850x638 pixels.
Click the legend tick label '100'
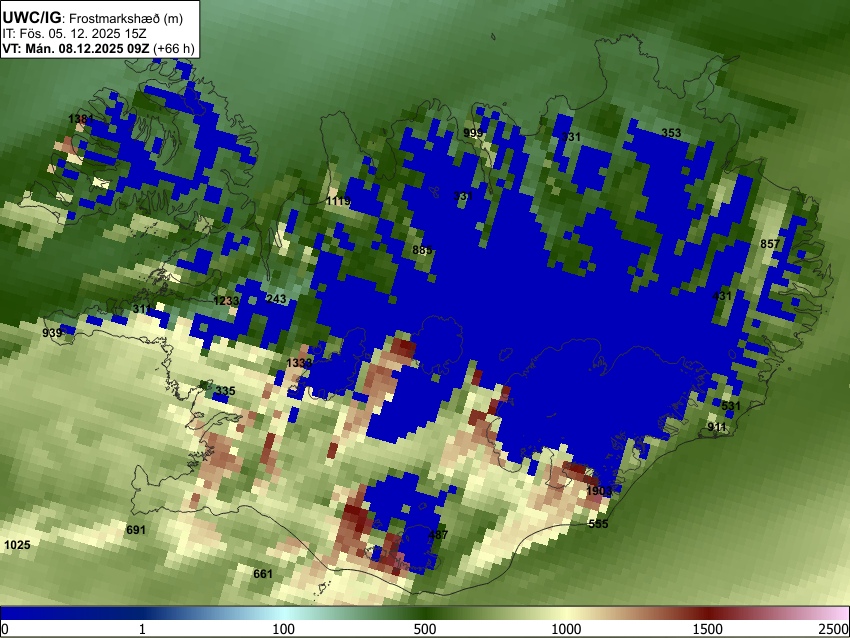tap(284, 629)
